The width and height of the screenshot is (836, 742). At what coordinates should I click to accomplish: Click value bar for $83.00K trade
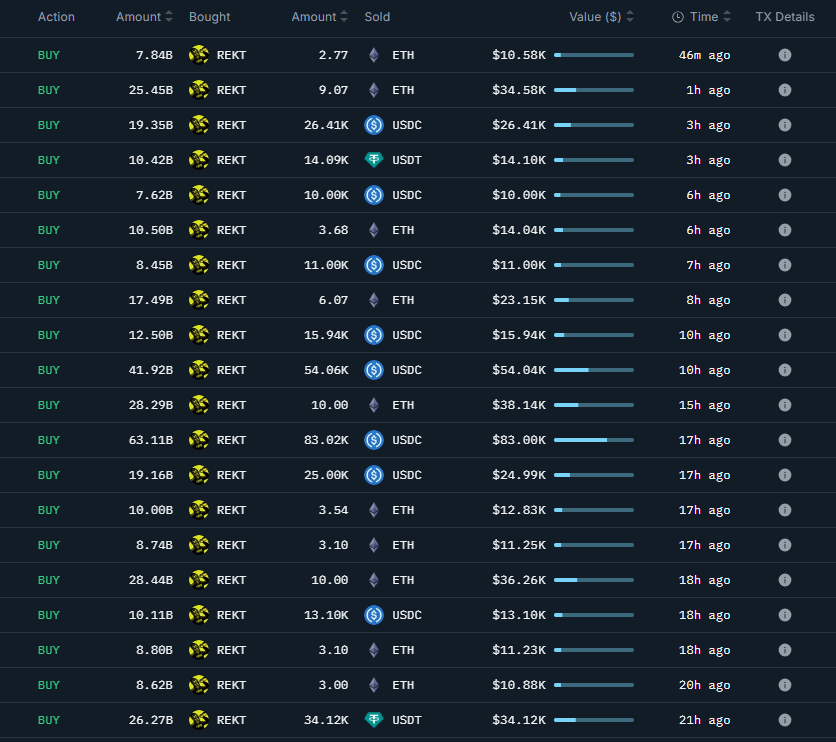(x=594, y=440)
